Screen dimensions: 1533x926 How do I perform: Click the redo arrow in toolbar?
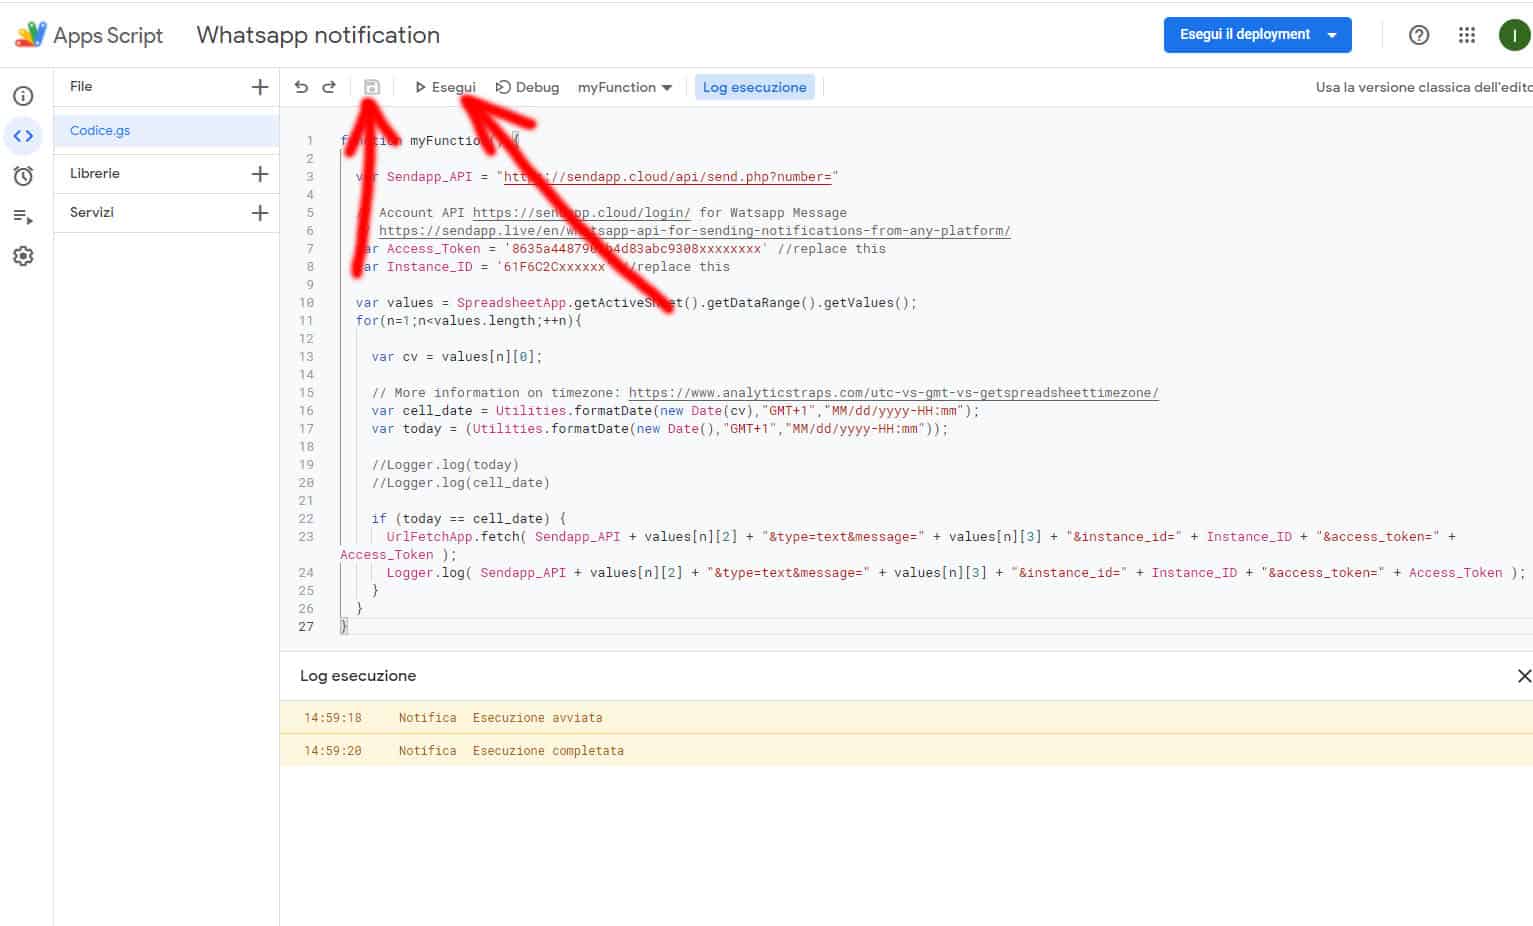point(329,87)
